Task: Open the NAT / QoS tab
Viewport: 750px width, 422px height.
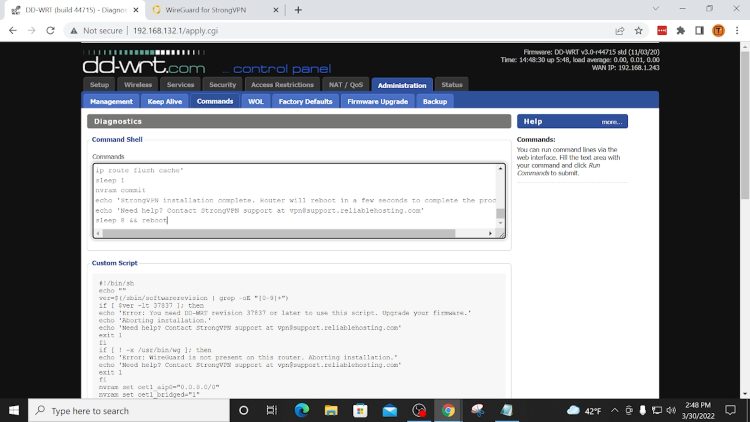Action: coord(346,85)
